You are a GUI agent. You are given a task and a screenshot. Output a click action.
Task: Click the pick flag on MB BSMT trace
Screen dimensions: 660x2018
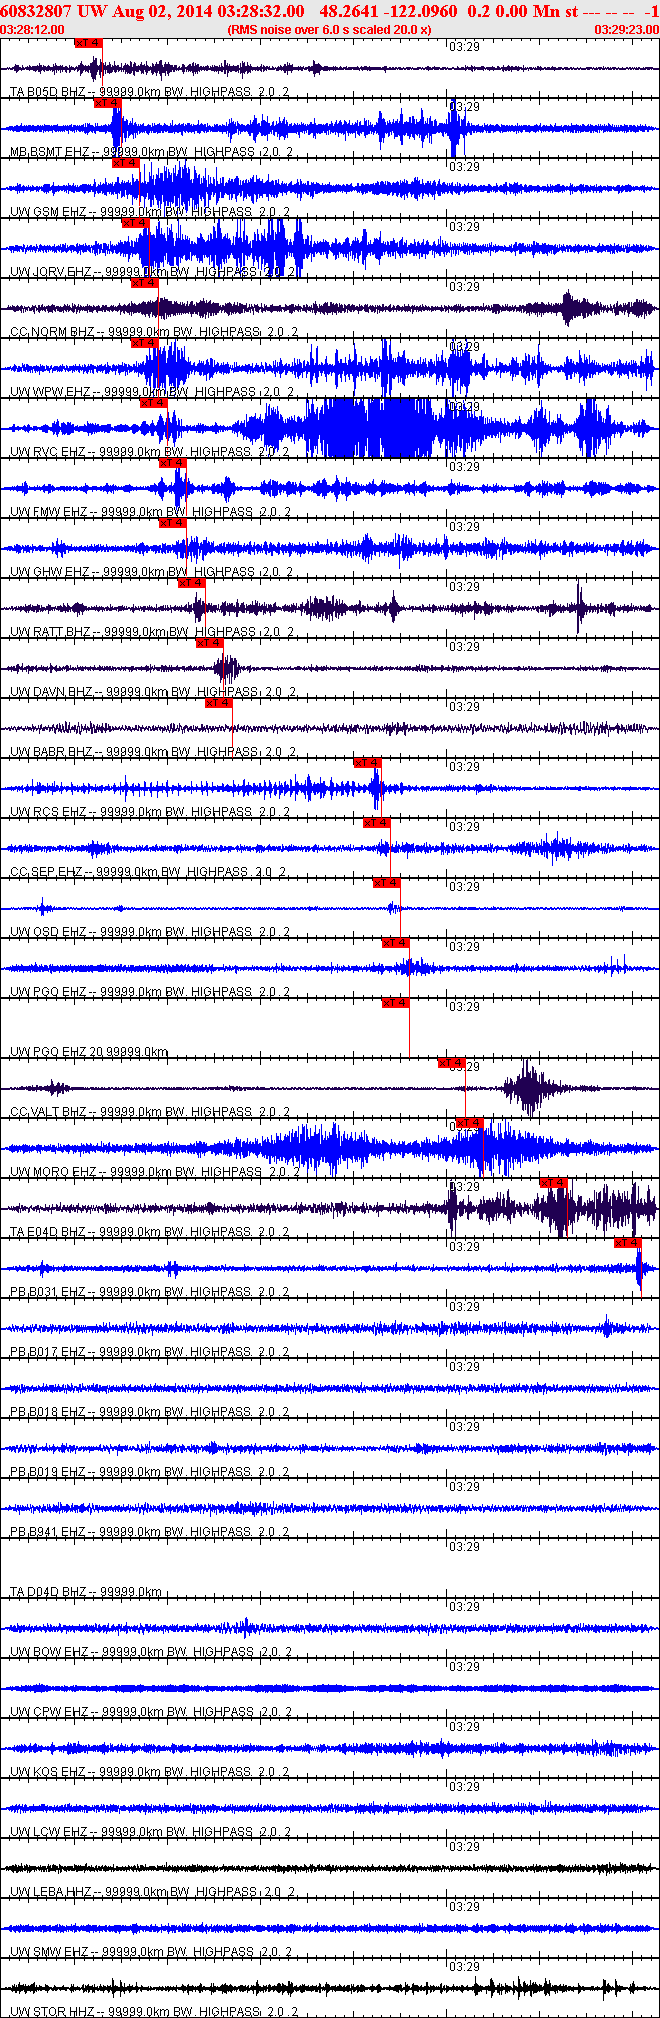[x=107, y=103]
